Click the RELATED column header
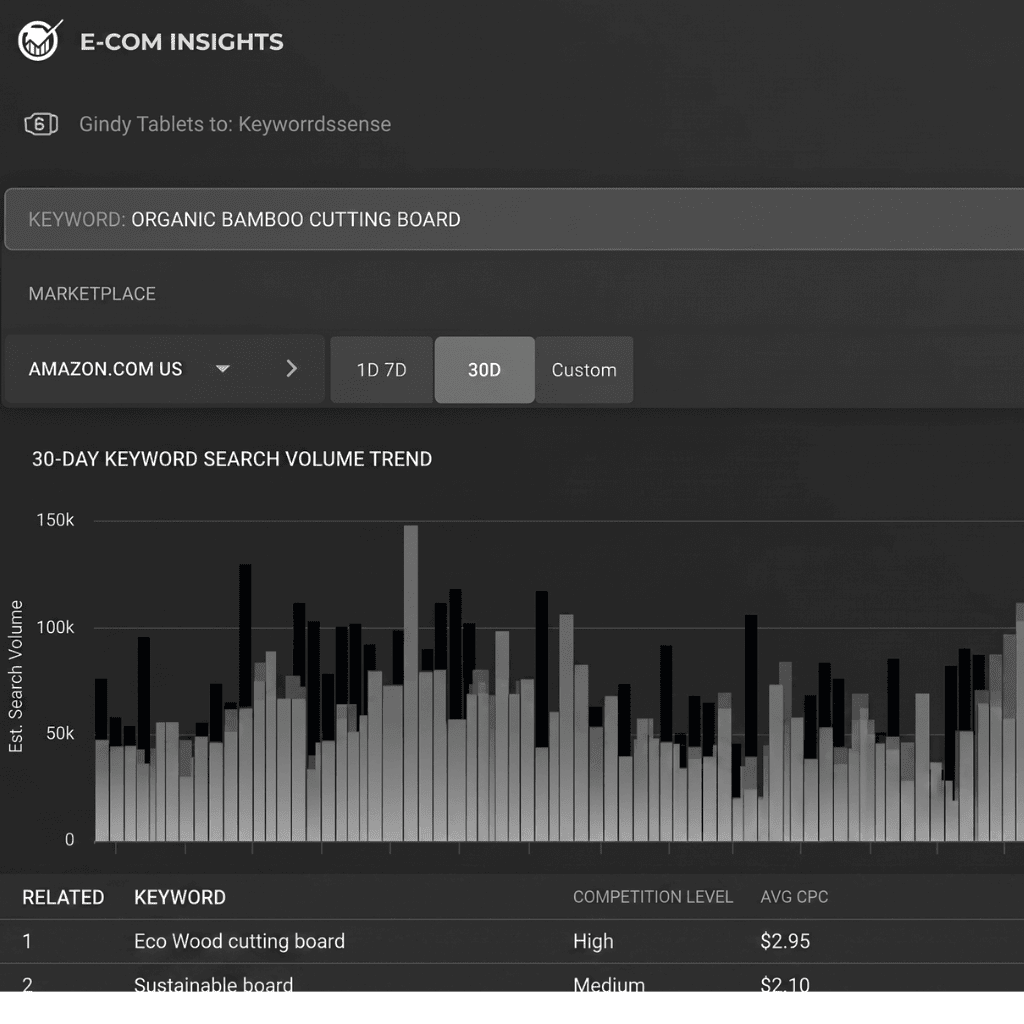 63,897
